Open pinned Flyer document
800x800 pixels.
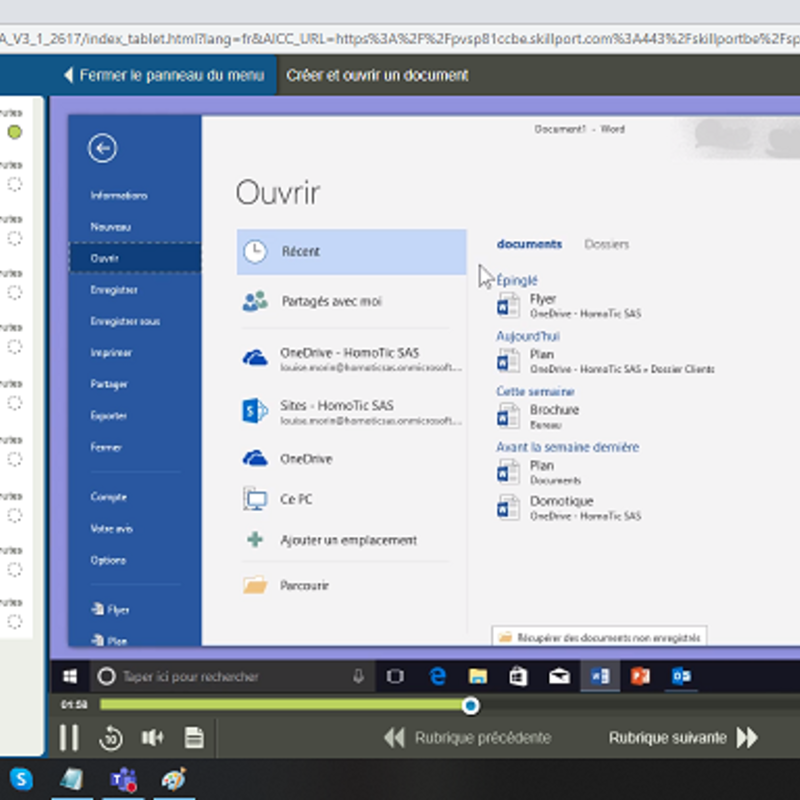[x=569, y=305]
